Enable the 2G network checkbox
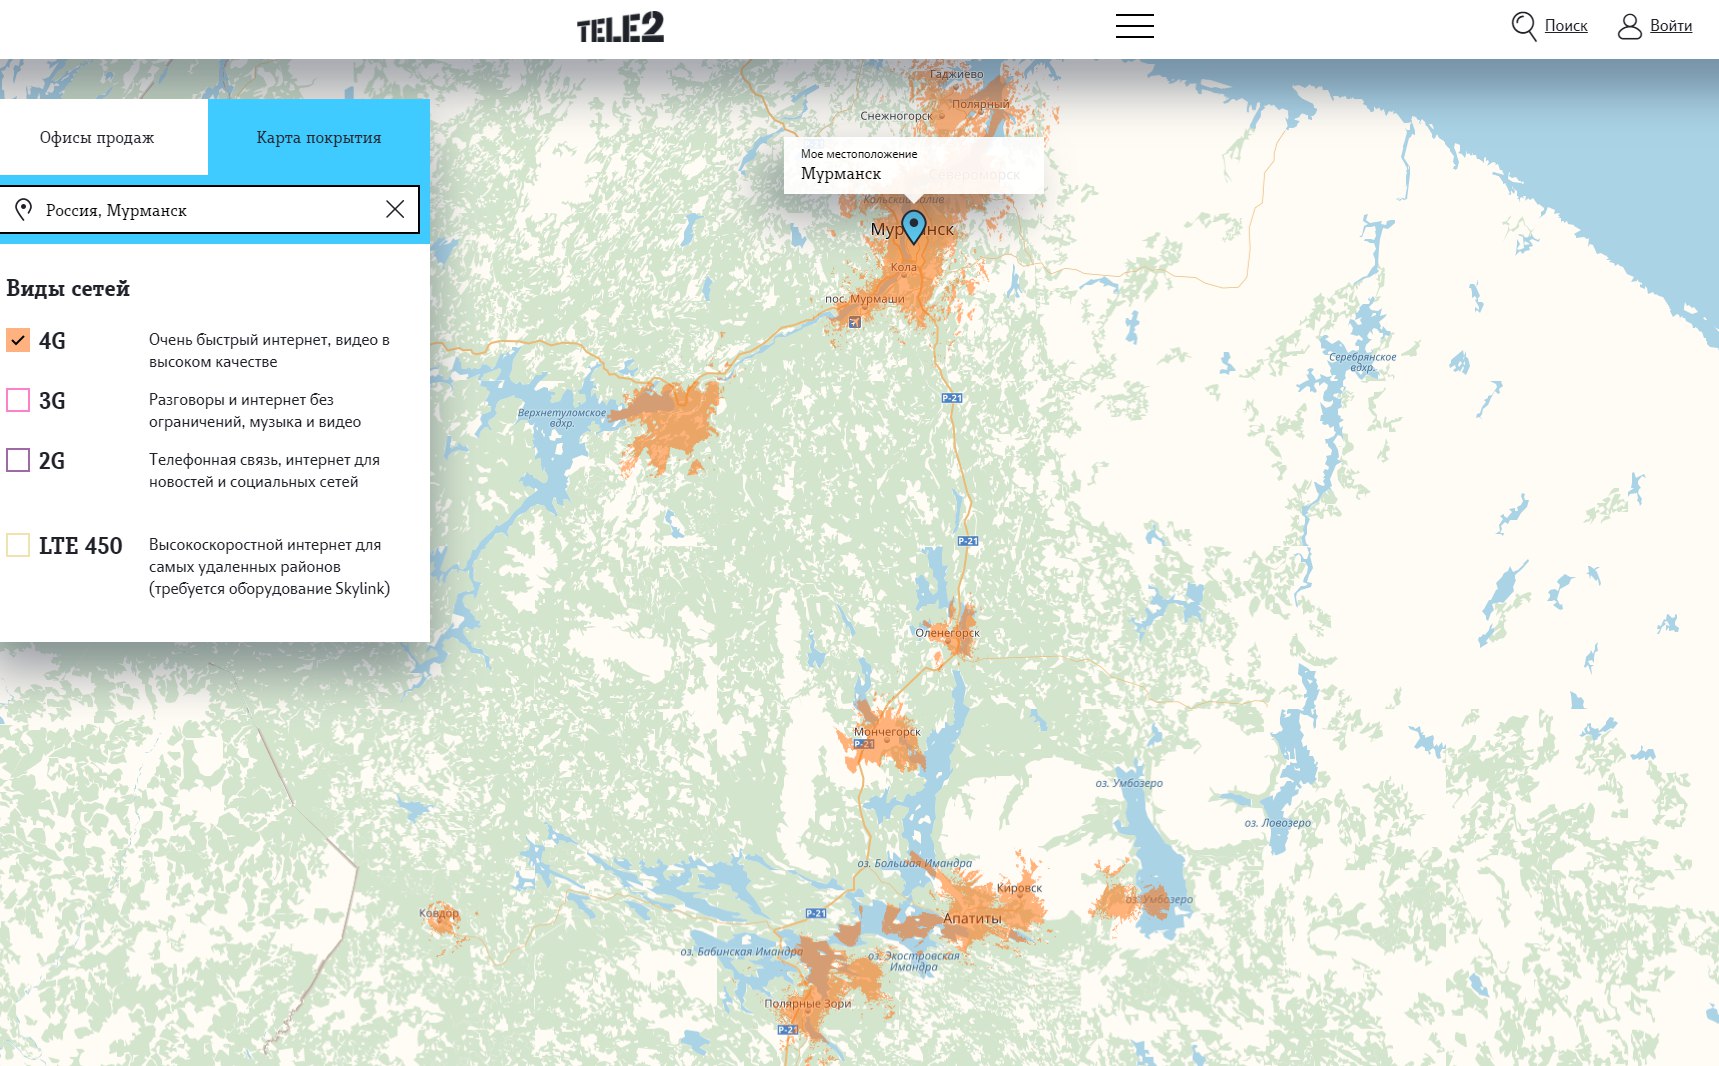Viewport: 1719px width, 1066px height. pyautogui.click(x=18, y=460)
